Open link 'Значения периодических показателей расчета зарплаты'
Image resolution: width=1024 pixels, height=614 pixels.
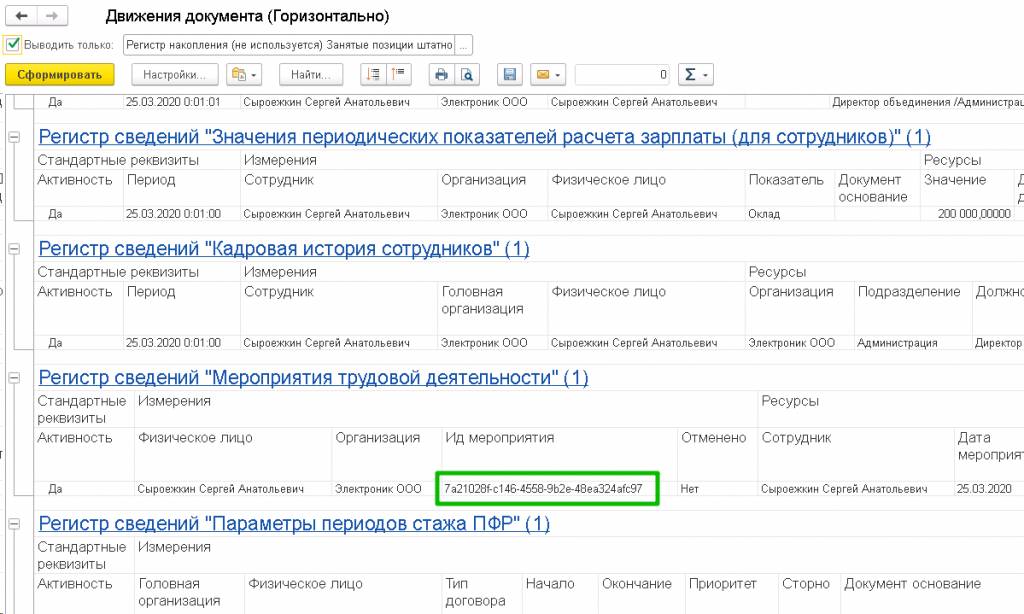click(484, 137)
